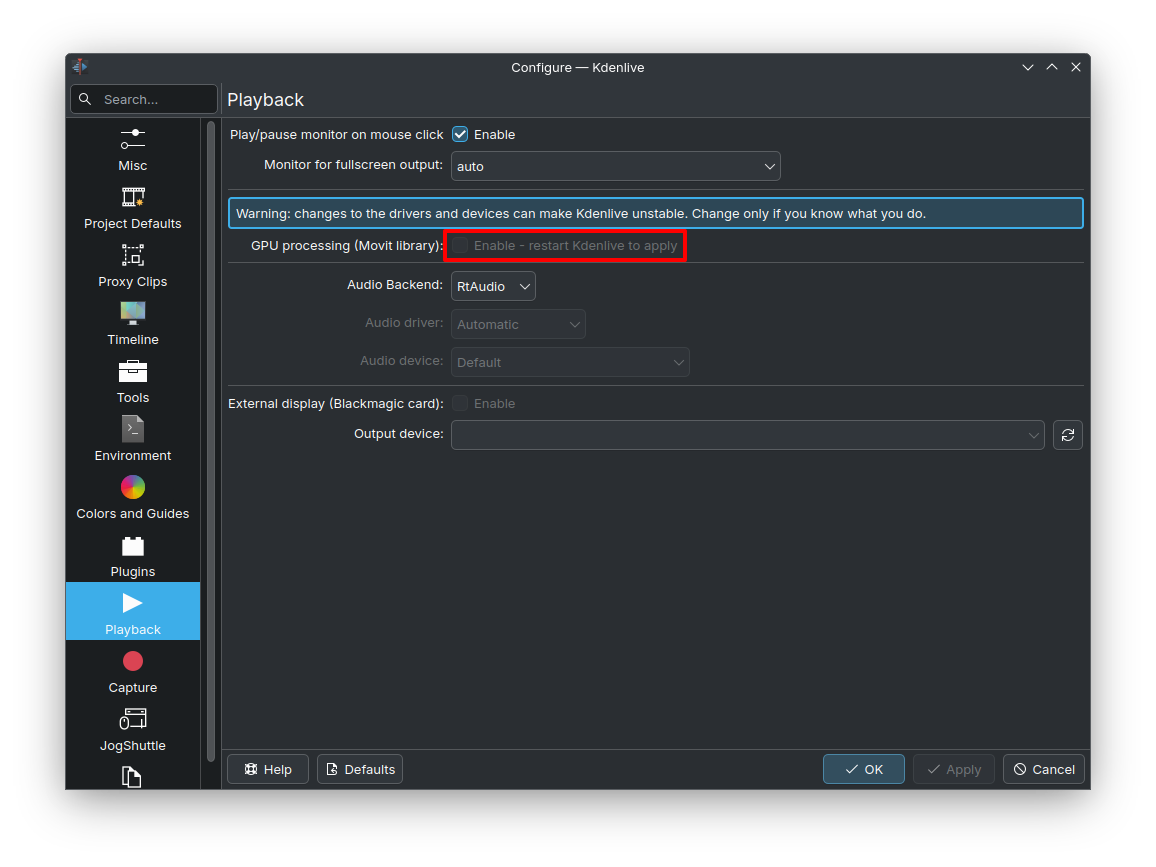Select the Playback settings page
The width and height of the screenshot is (1156, 867).
[x=133, y=611]
